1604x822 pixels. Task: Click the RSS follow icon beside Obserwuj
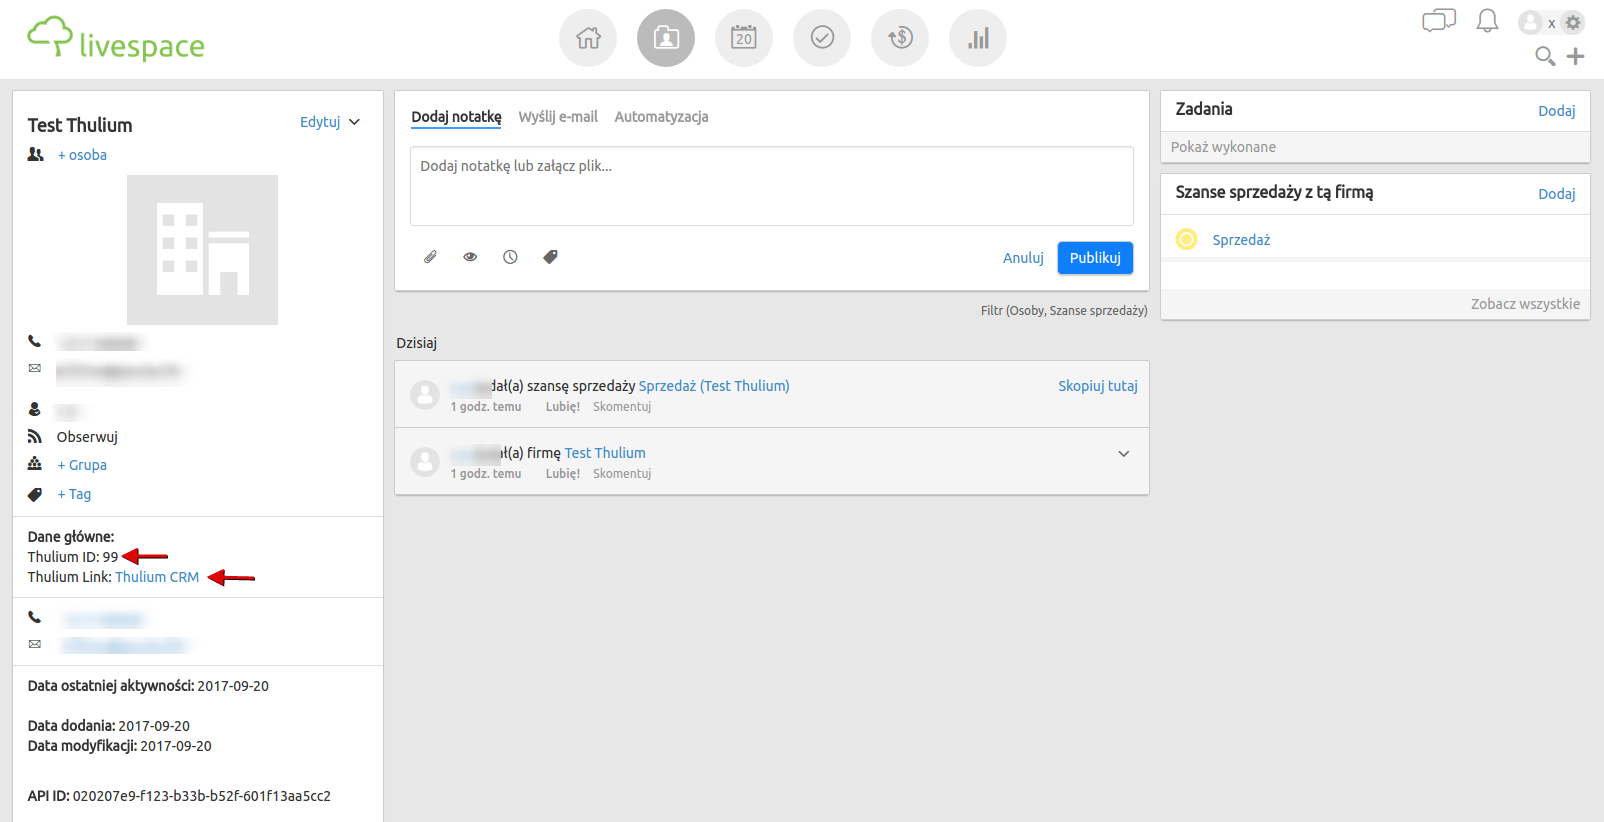(35, 436)
